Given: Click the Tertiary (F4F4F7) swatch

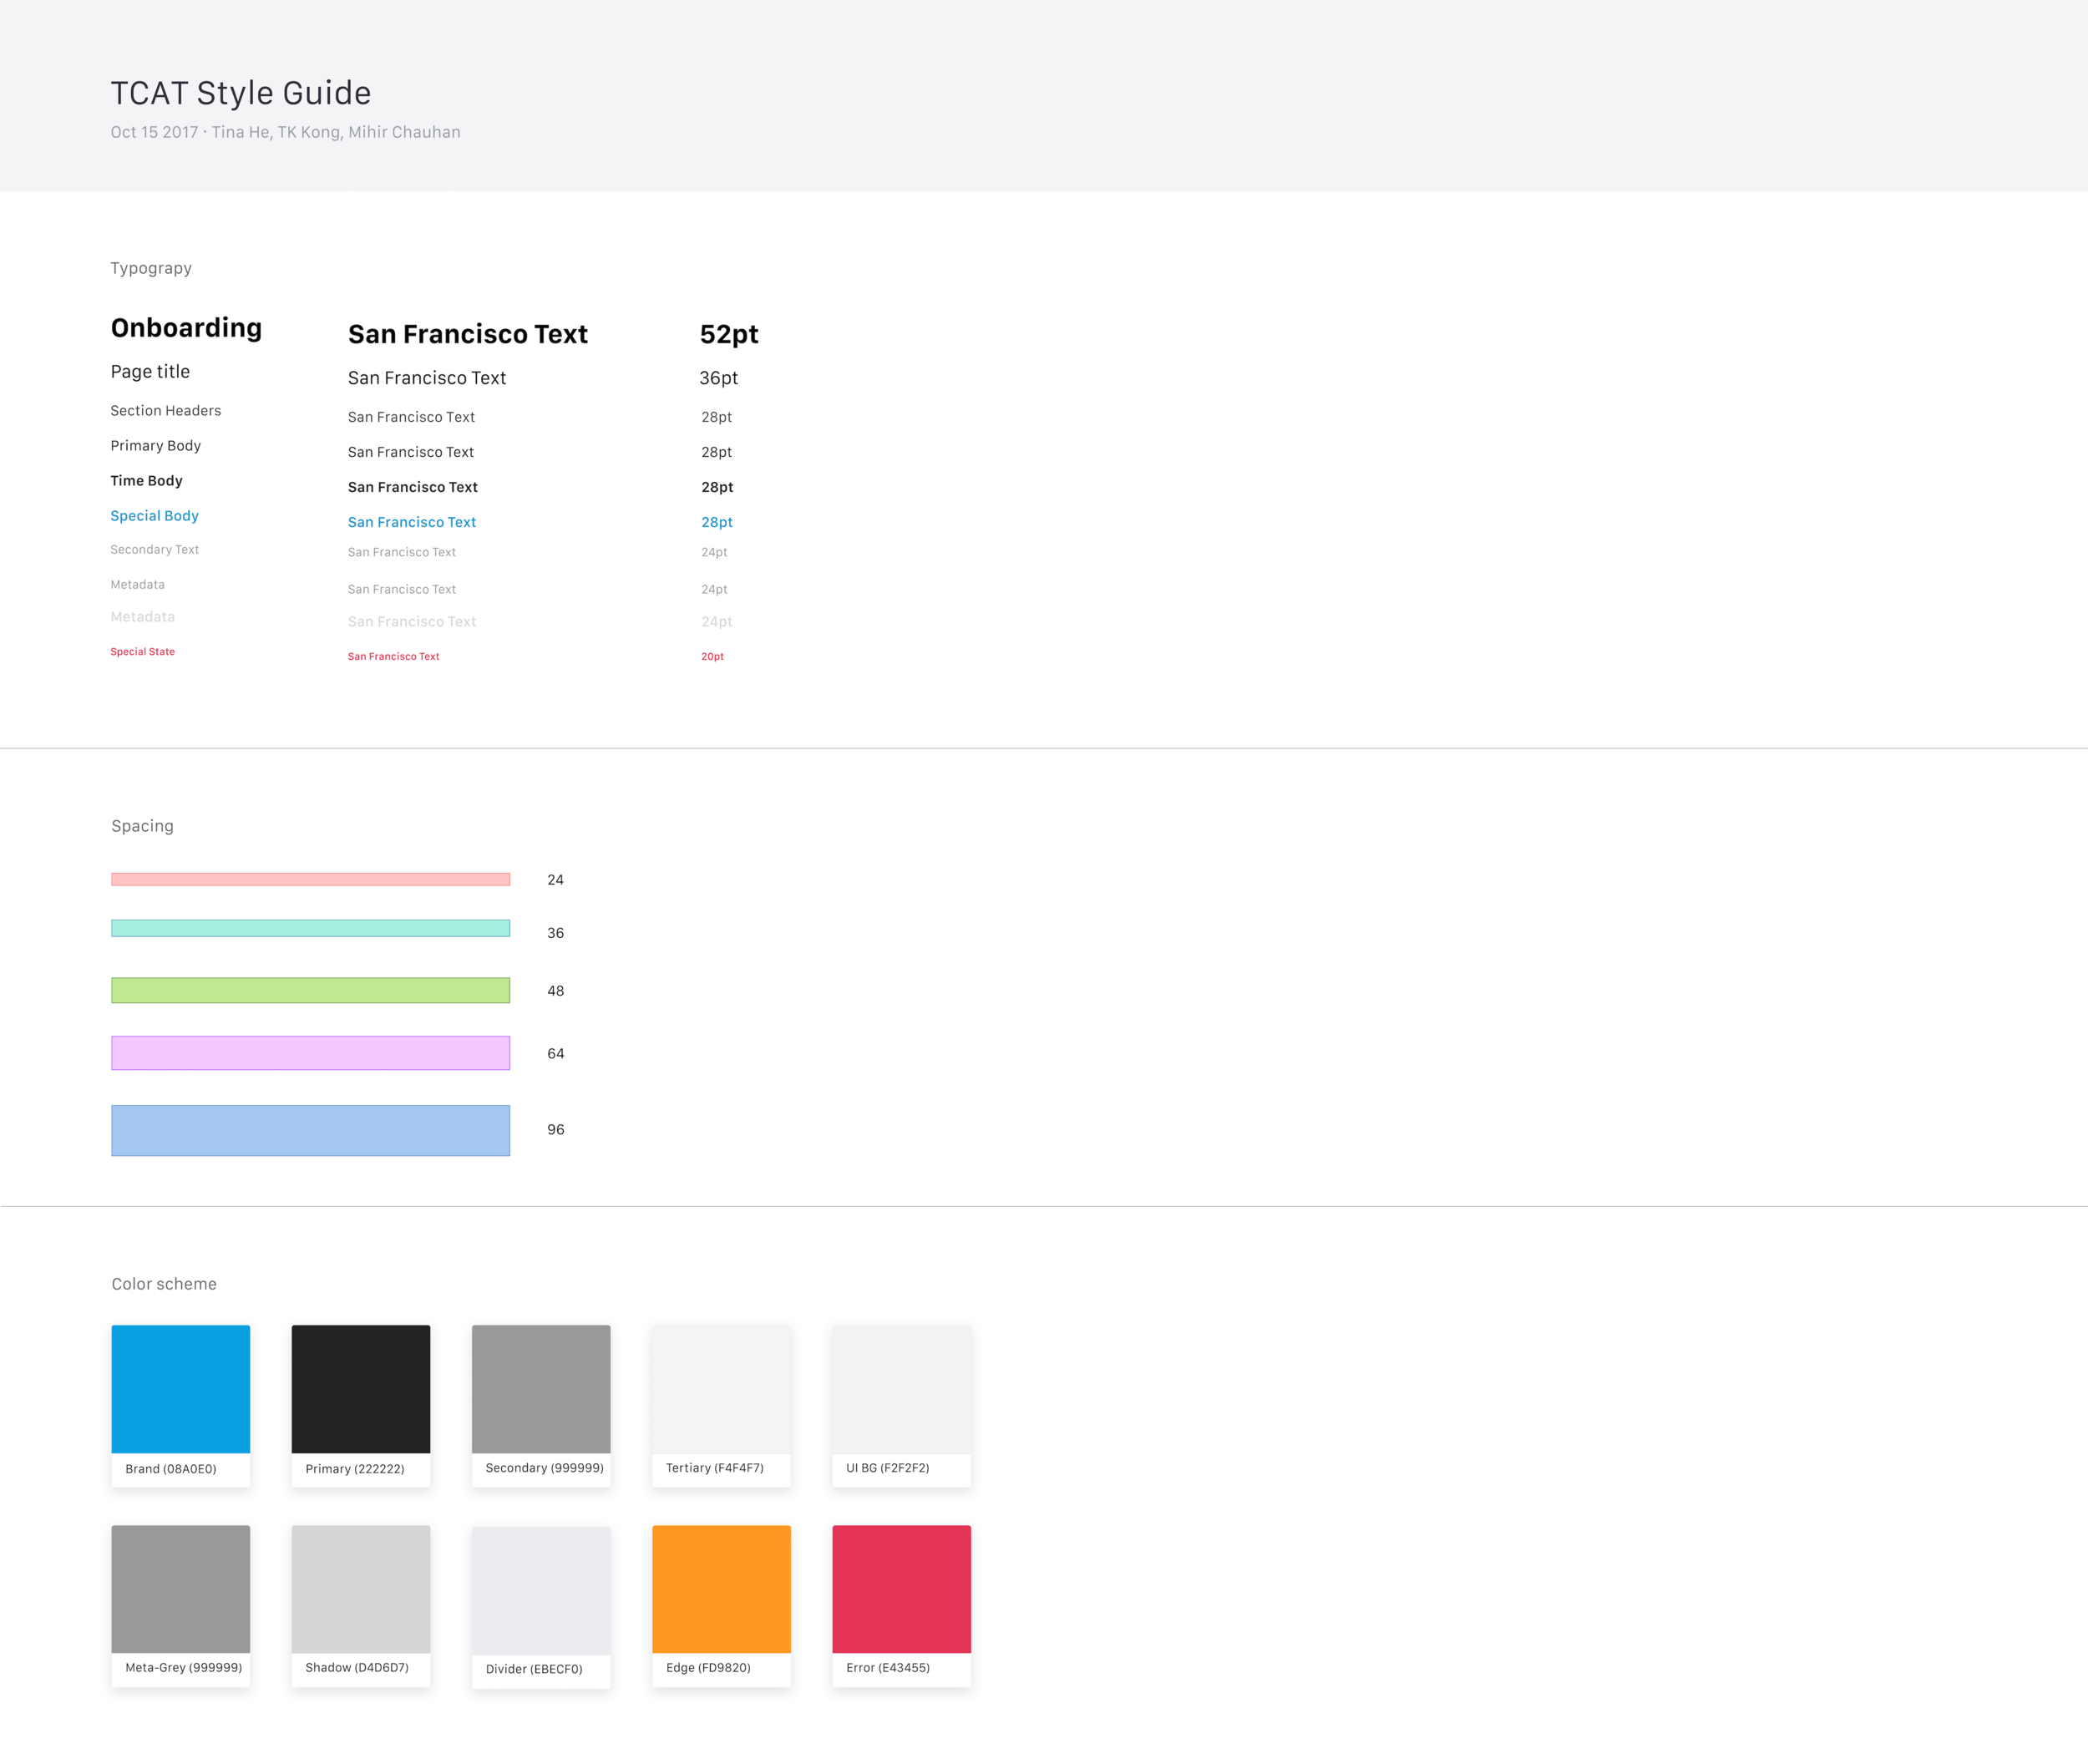Looking at the screenshot, I should tap(721, 1388).
